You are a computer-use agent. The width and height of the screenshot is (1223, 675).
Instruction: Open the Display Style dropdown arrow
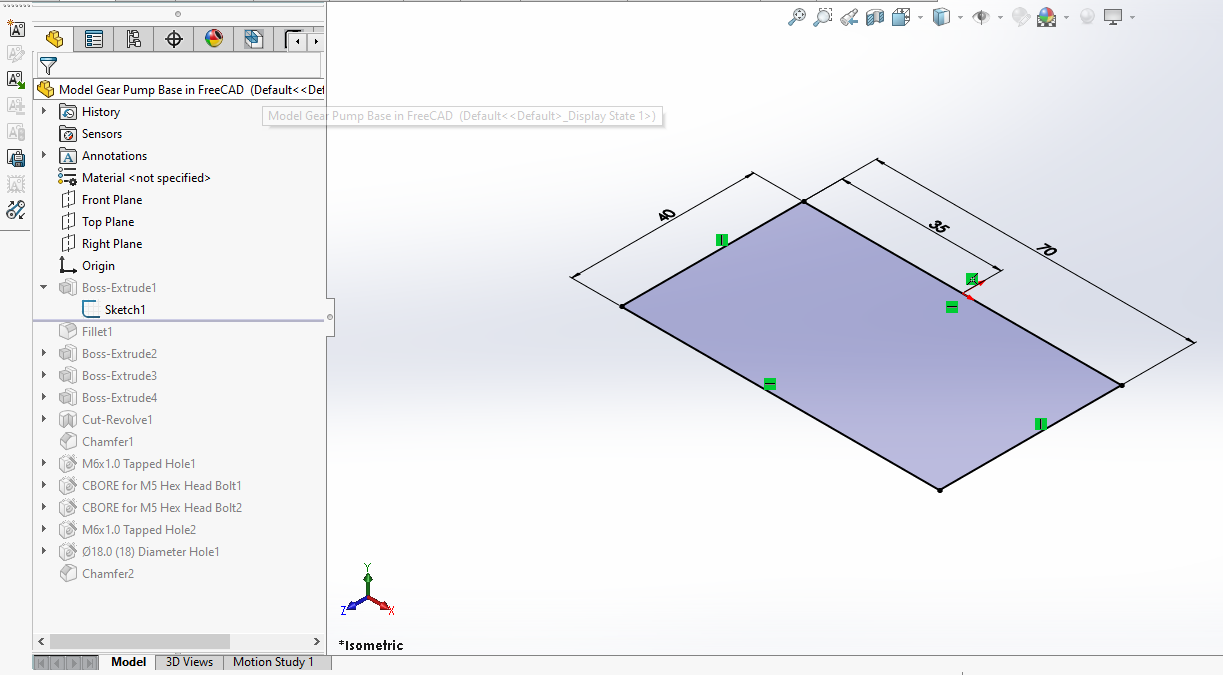click(960, 17)
